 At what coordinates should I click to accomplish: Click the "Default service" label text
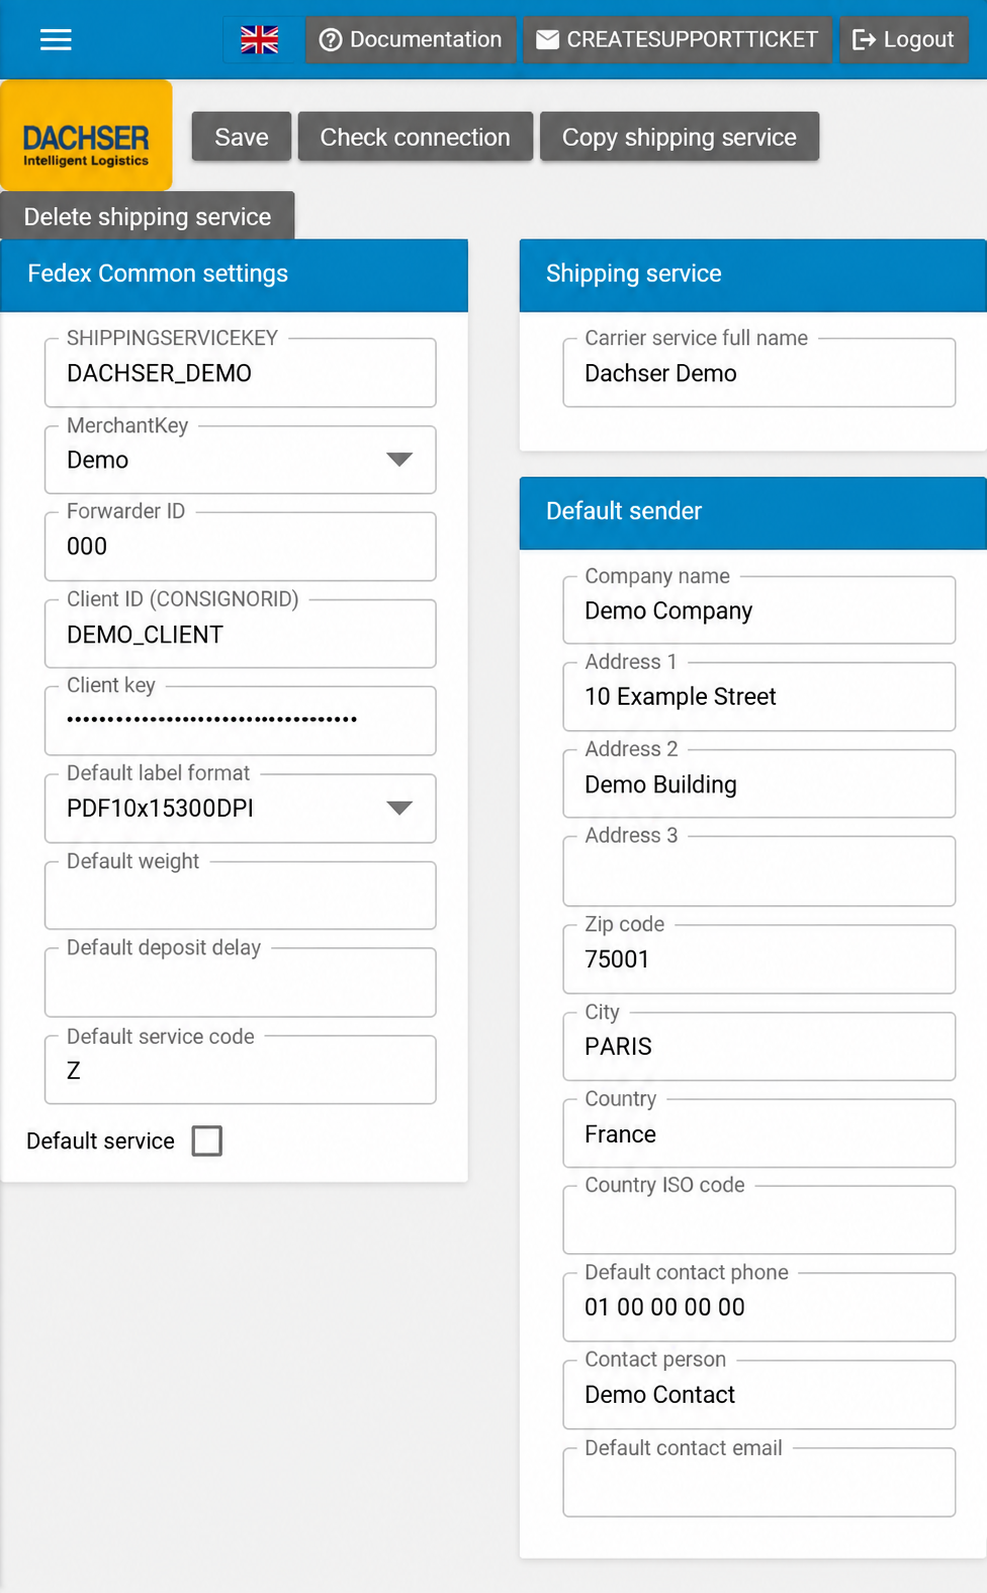[x=100, y=1141]
